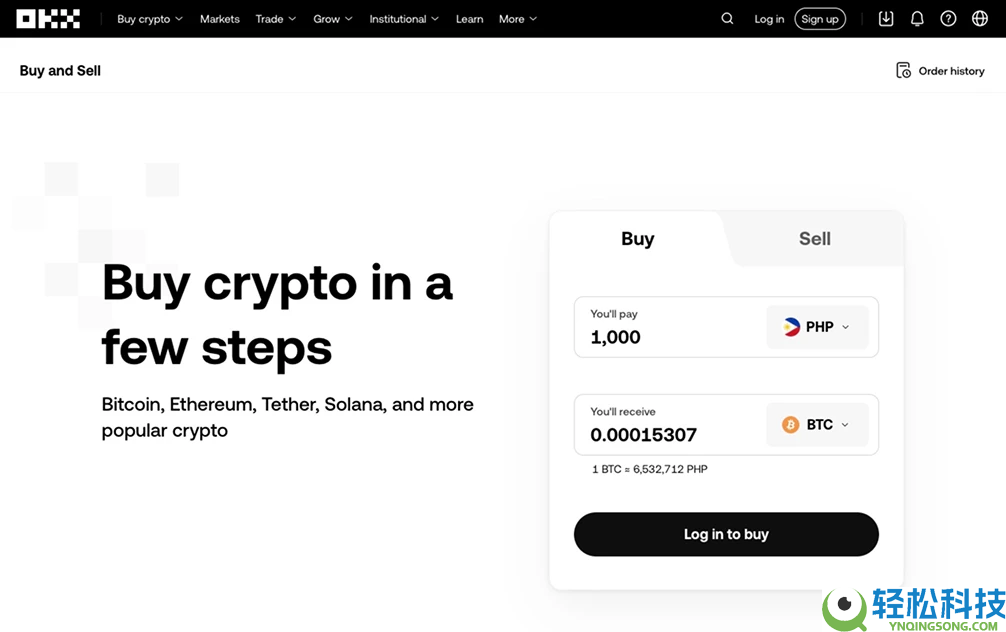Click the Order history icon
Image resolution: width=1006 pixels, height=632 pixels.
[904, 71]
